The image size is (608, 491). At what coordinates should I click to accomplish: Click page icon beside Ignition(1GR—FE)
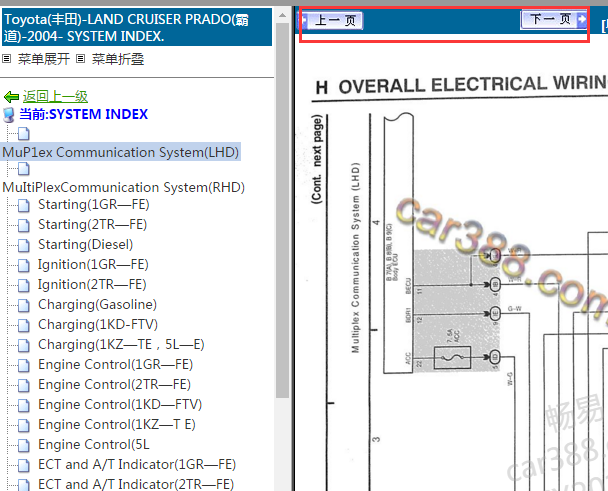coord(24,265)
